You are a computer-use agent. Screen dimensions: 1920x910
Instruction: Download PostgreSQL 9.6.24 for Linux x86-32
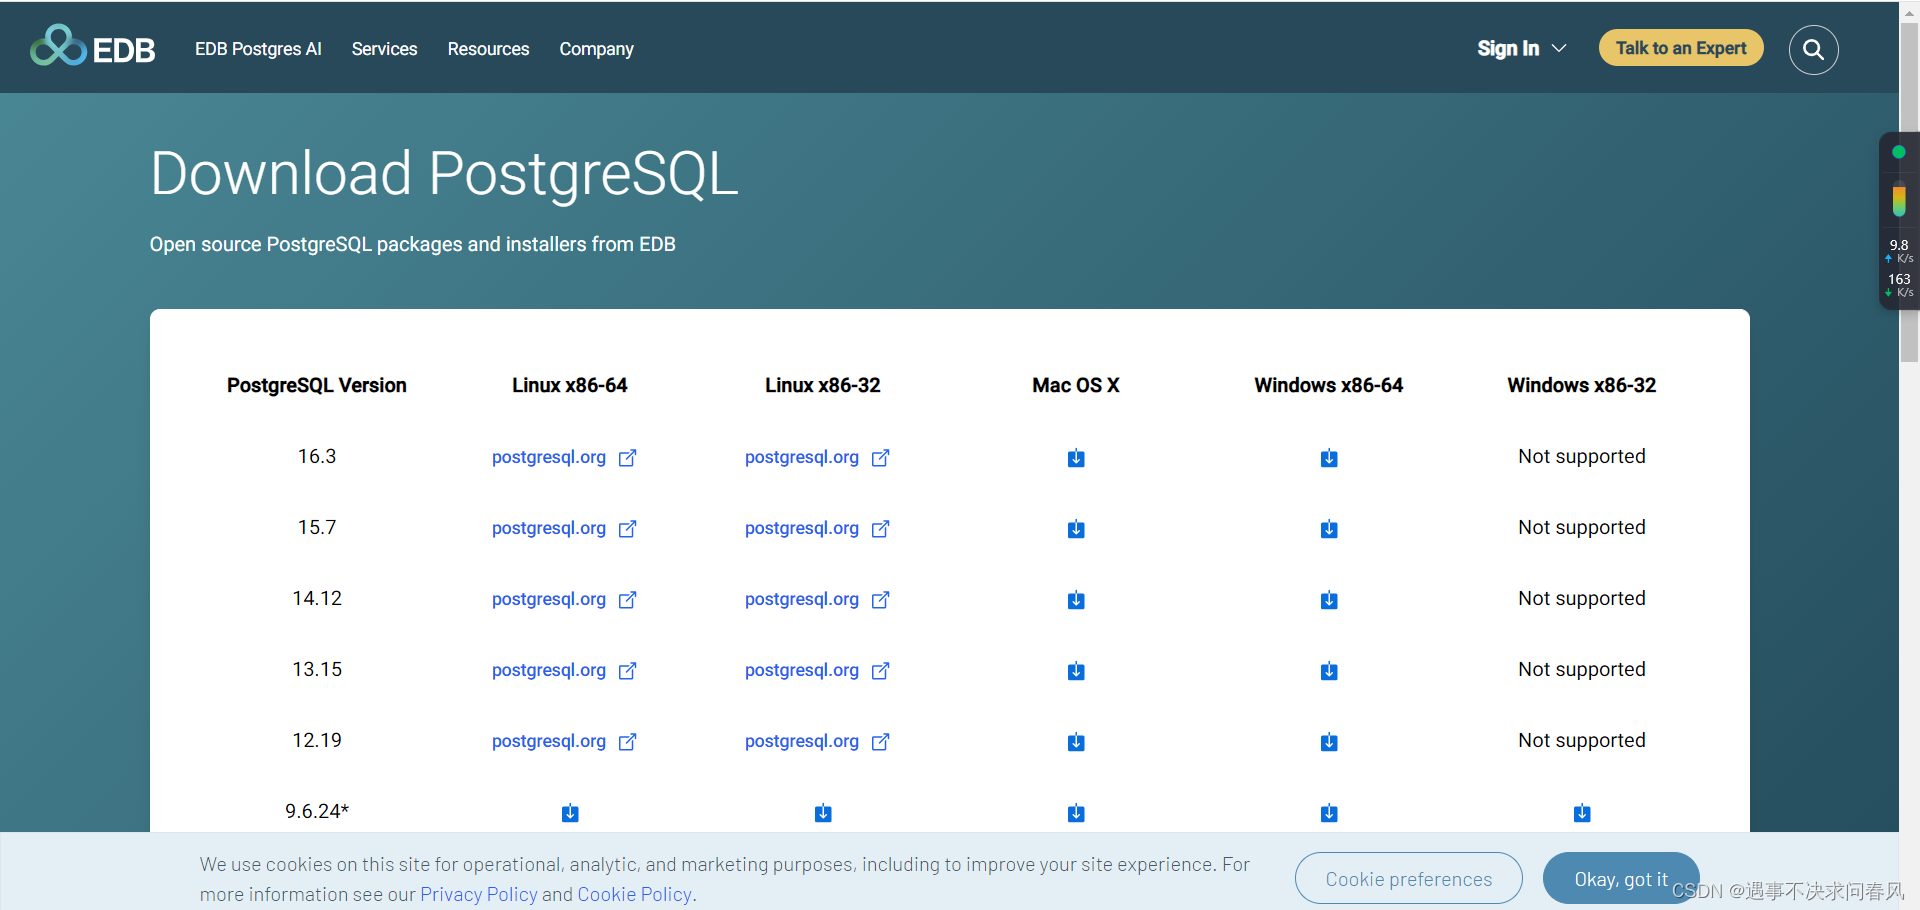pos(823,813)
